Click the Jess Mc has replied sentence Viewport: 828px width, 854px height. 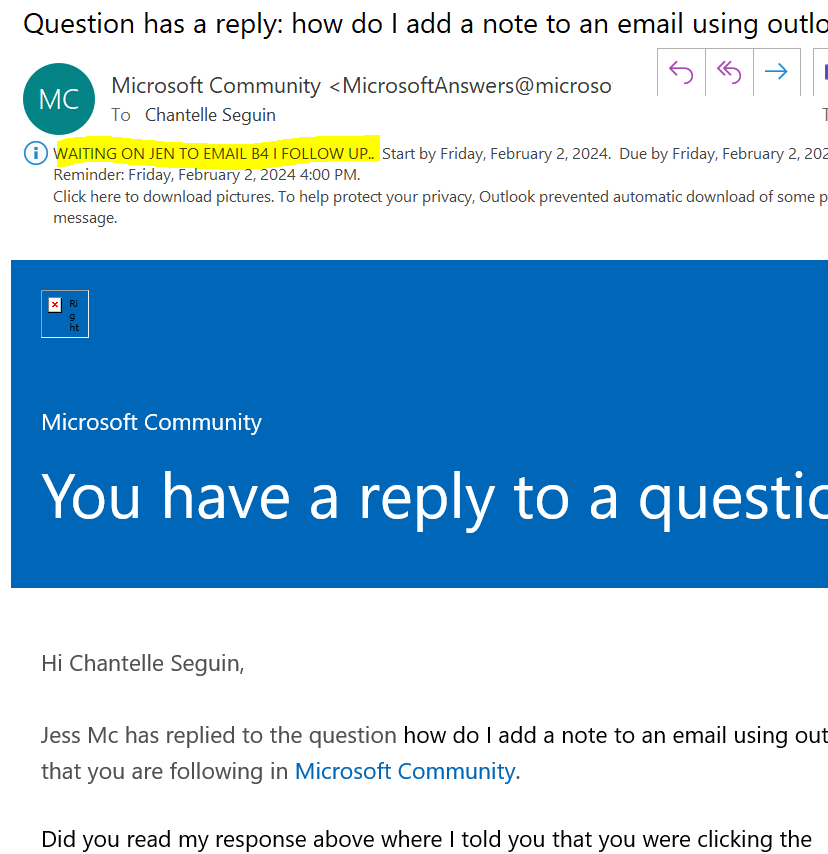click(218, 735)
